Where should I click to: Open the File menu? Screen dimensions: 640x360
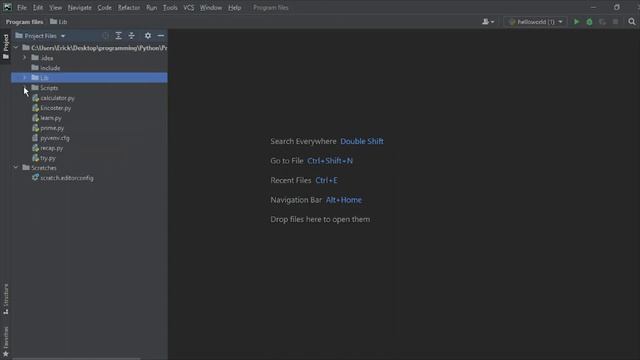pos(22,8)
